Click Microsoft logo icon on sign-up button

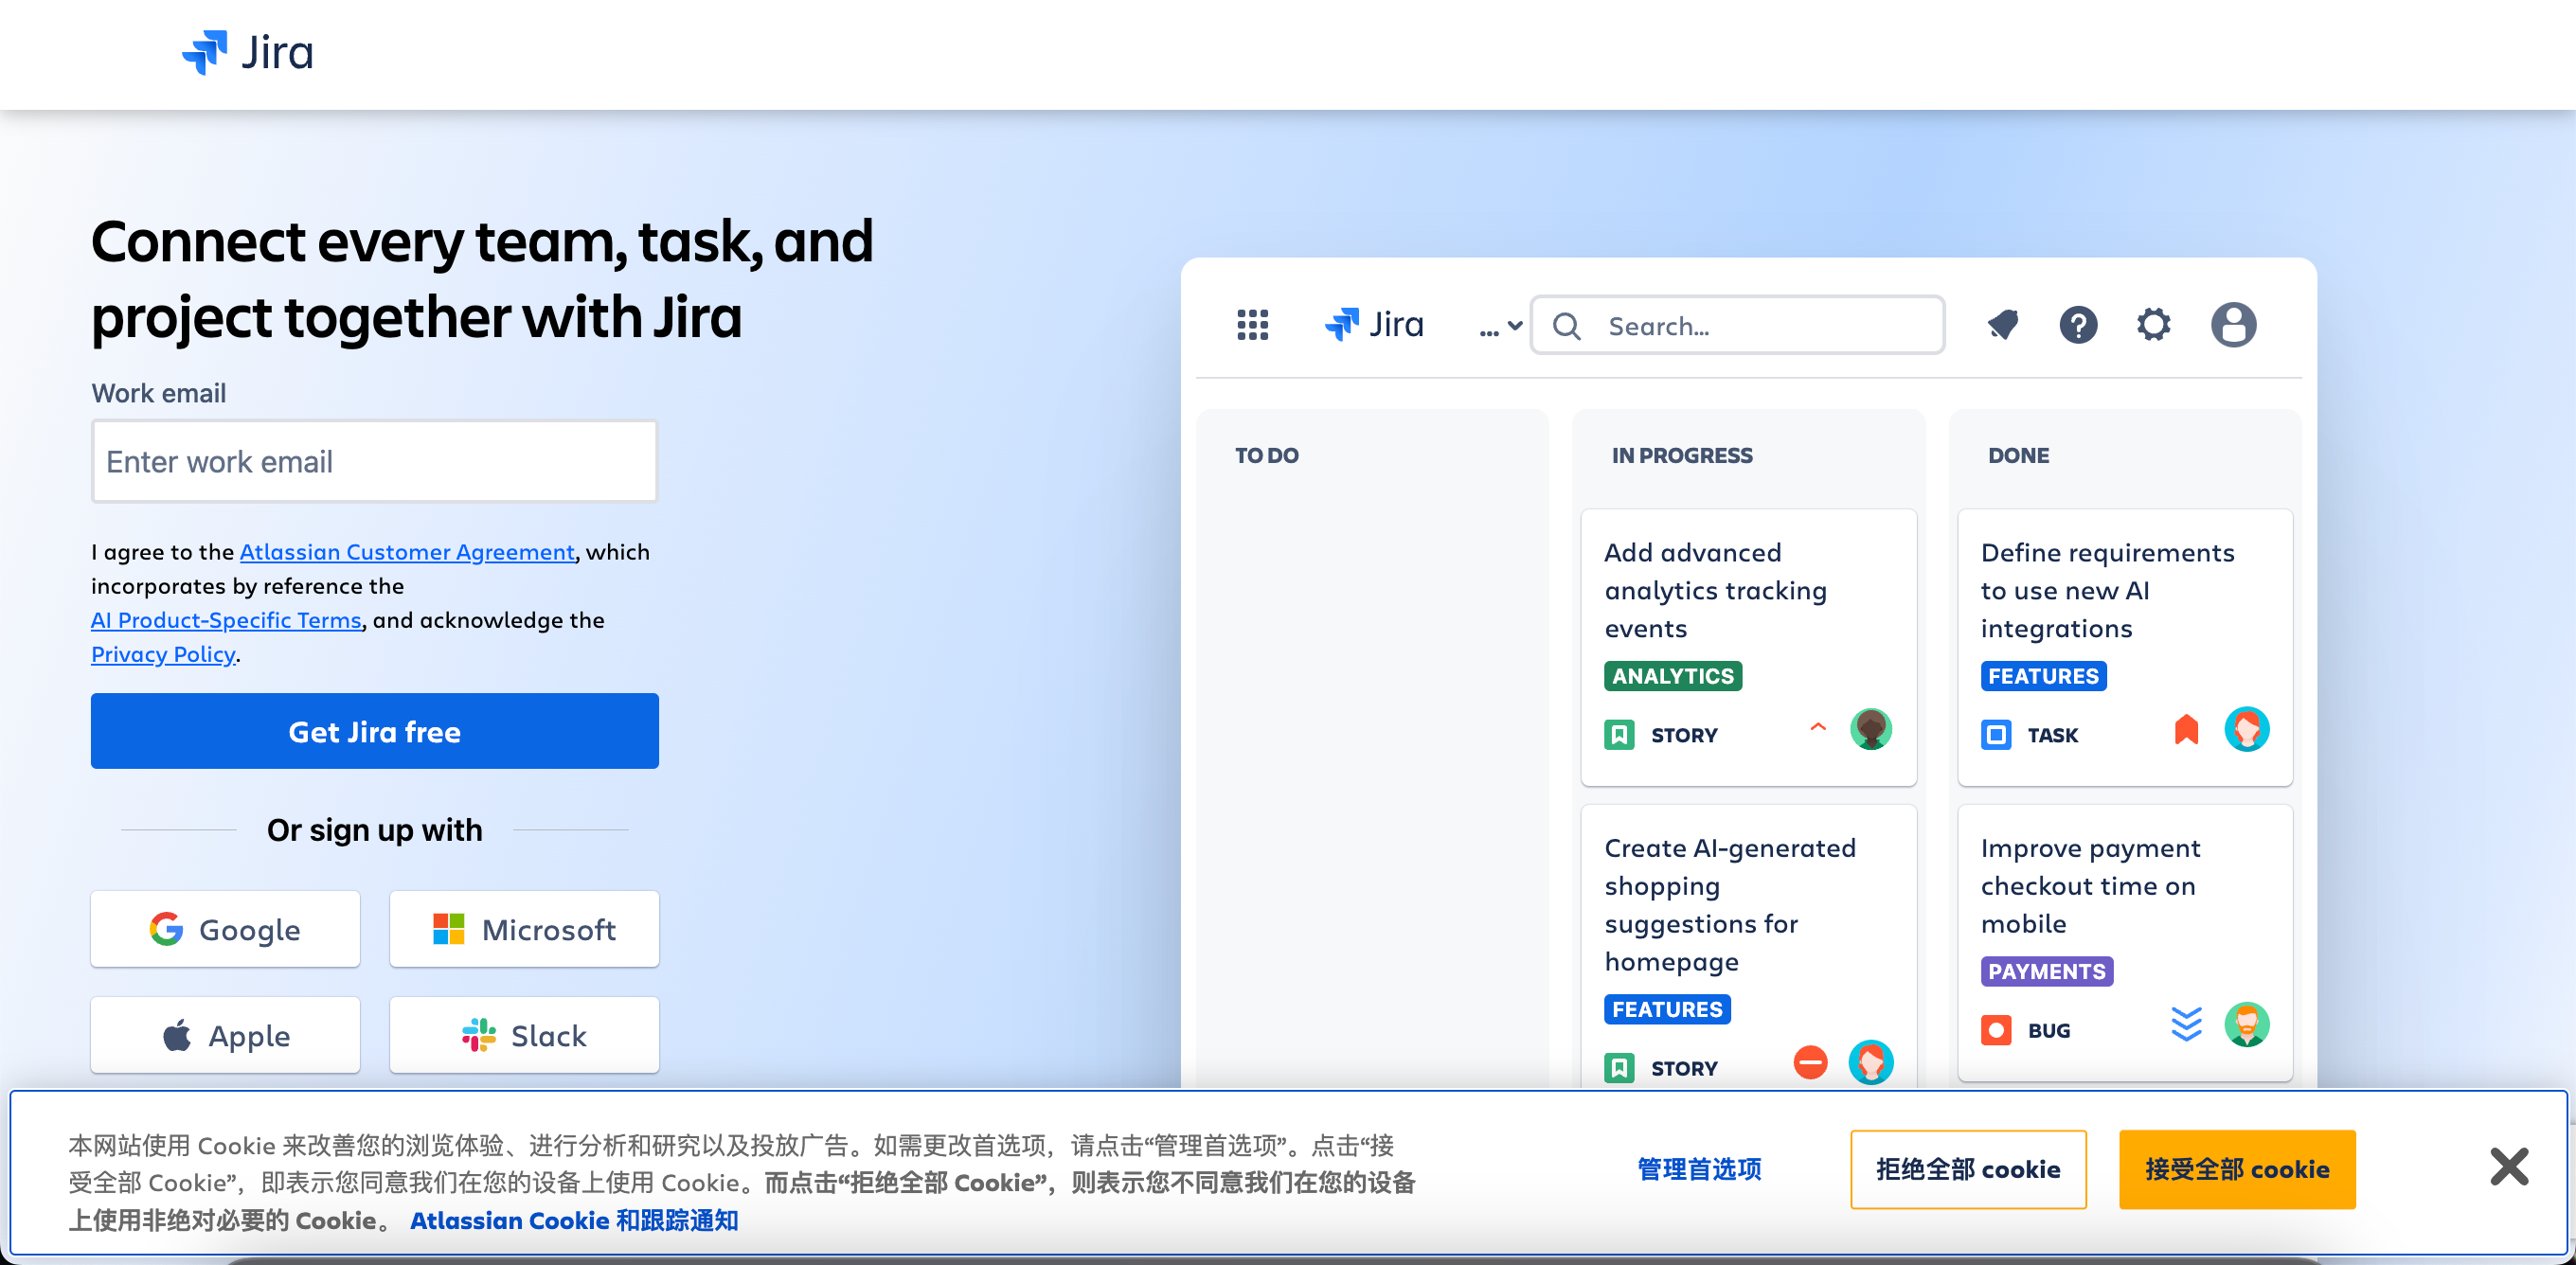point(448,929)
